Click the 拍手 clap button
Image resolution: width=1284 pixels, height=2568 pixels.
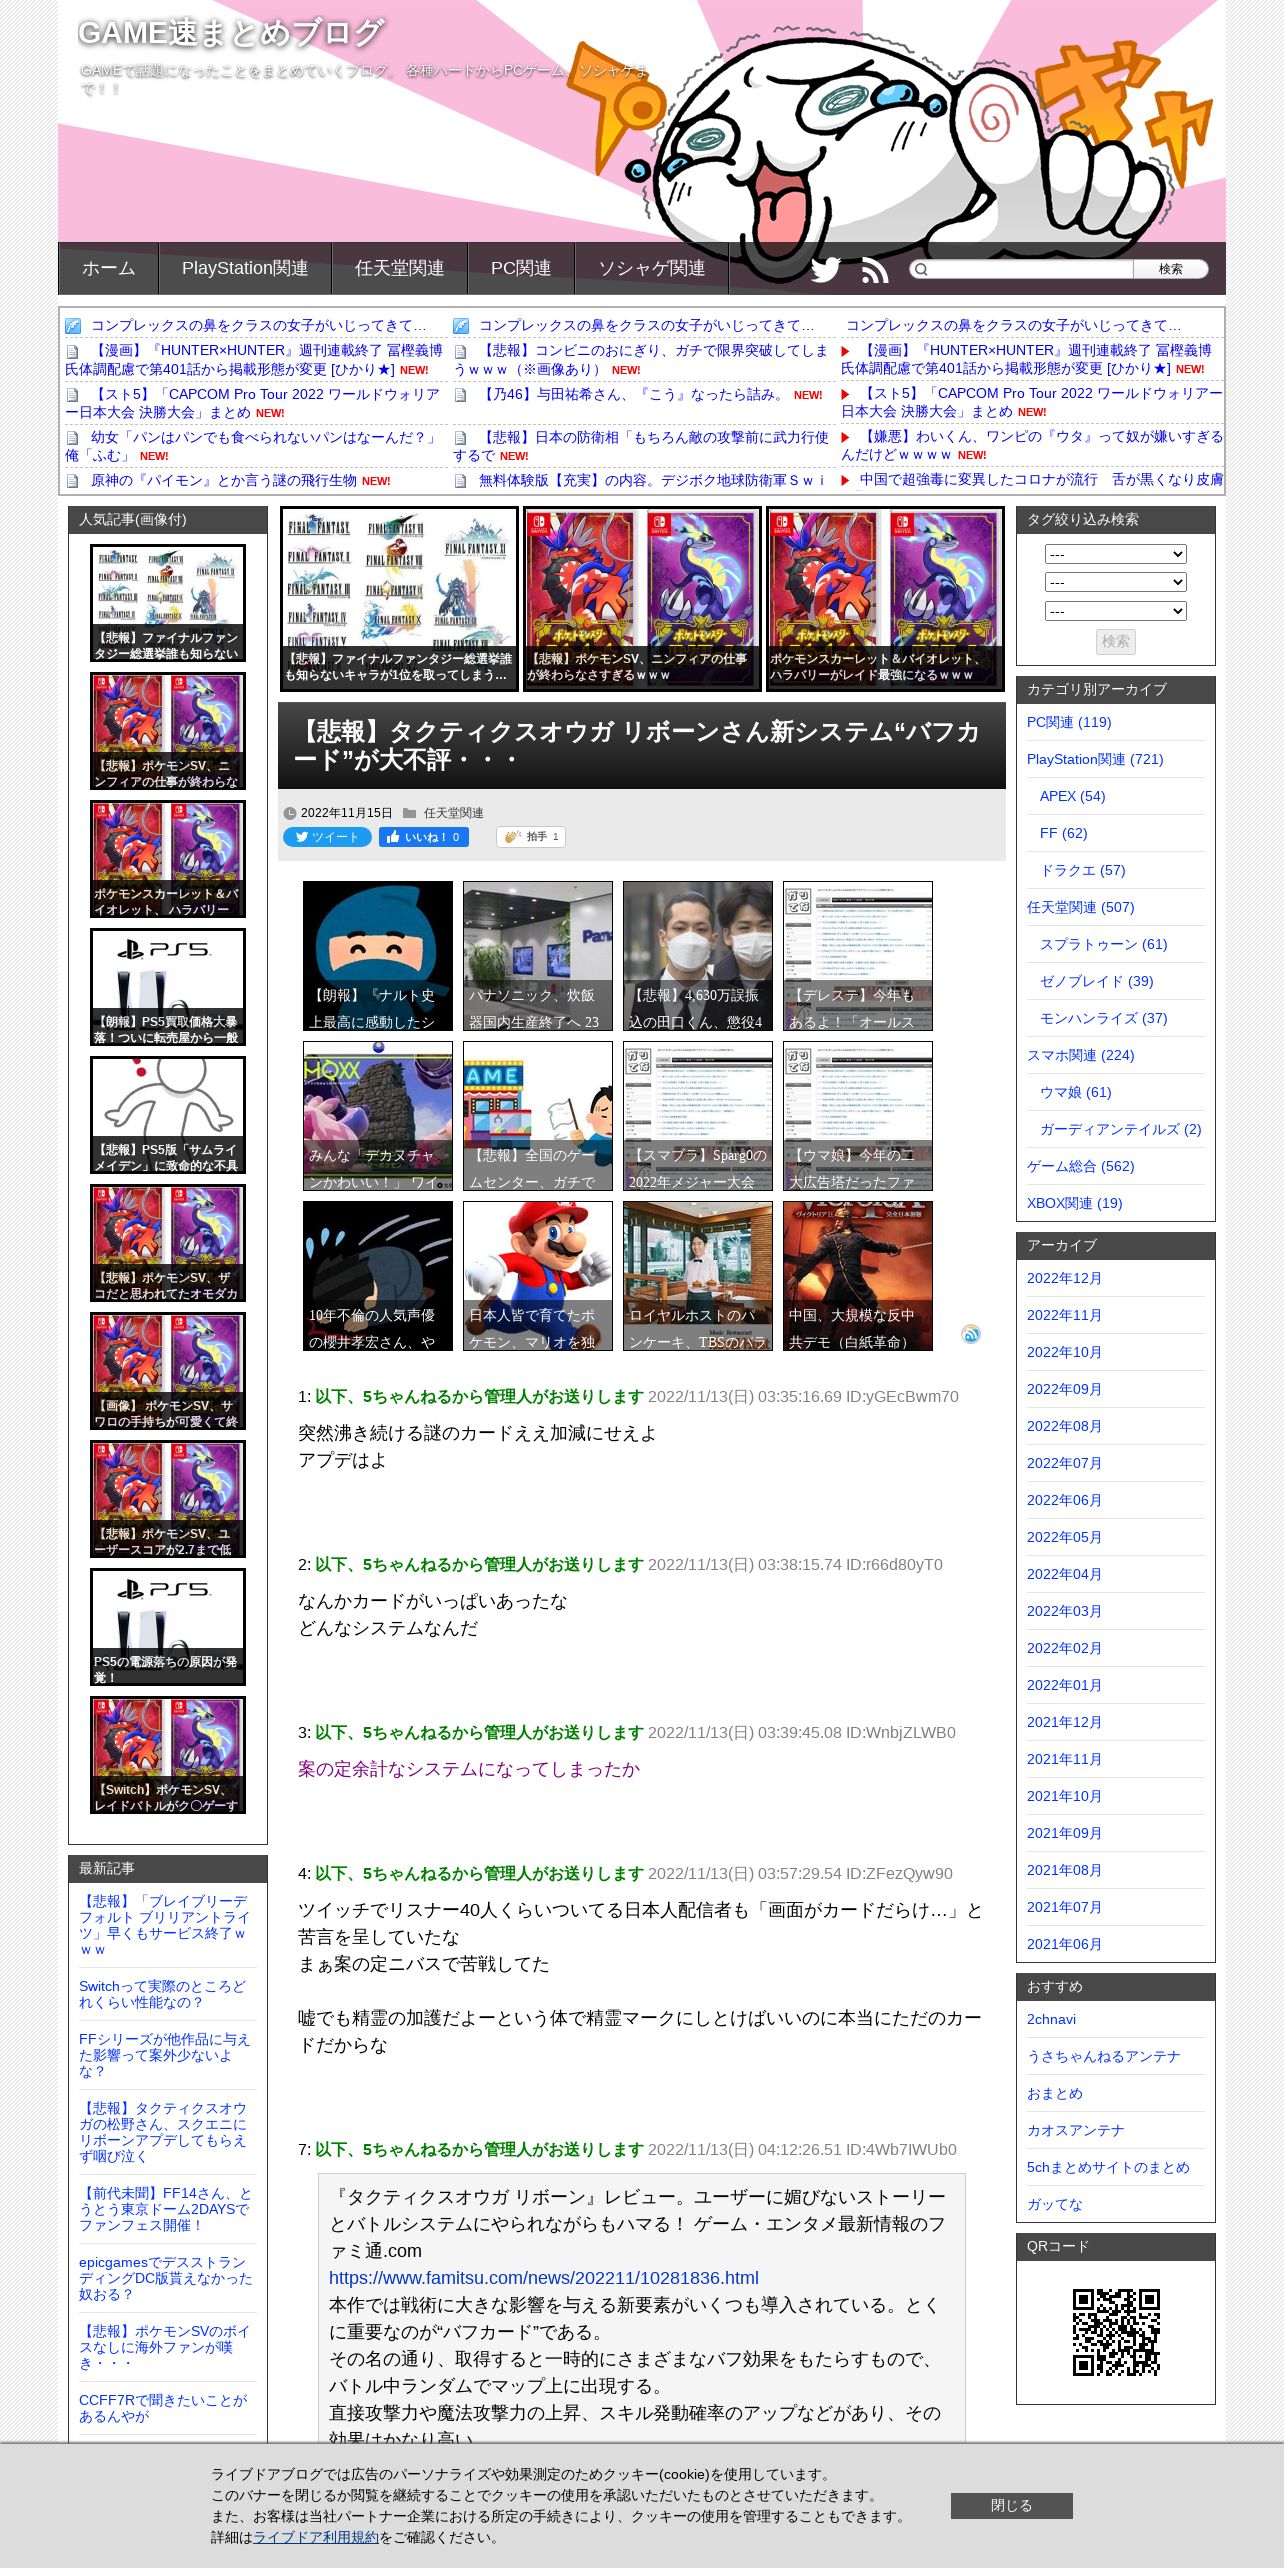pos(530,837)
